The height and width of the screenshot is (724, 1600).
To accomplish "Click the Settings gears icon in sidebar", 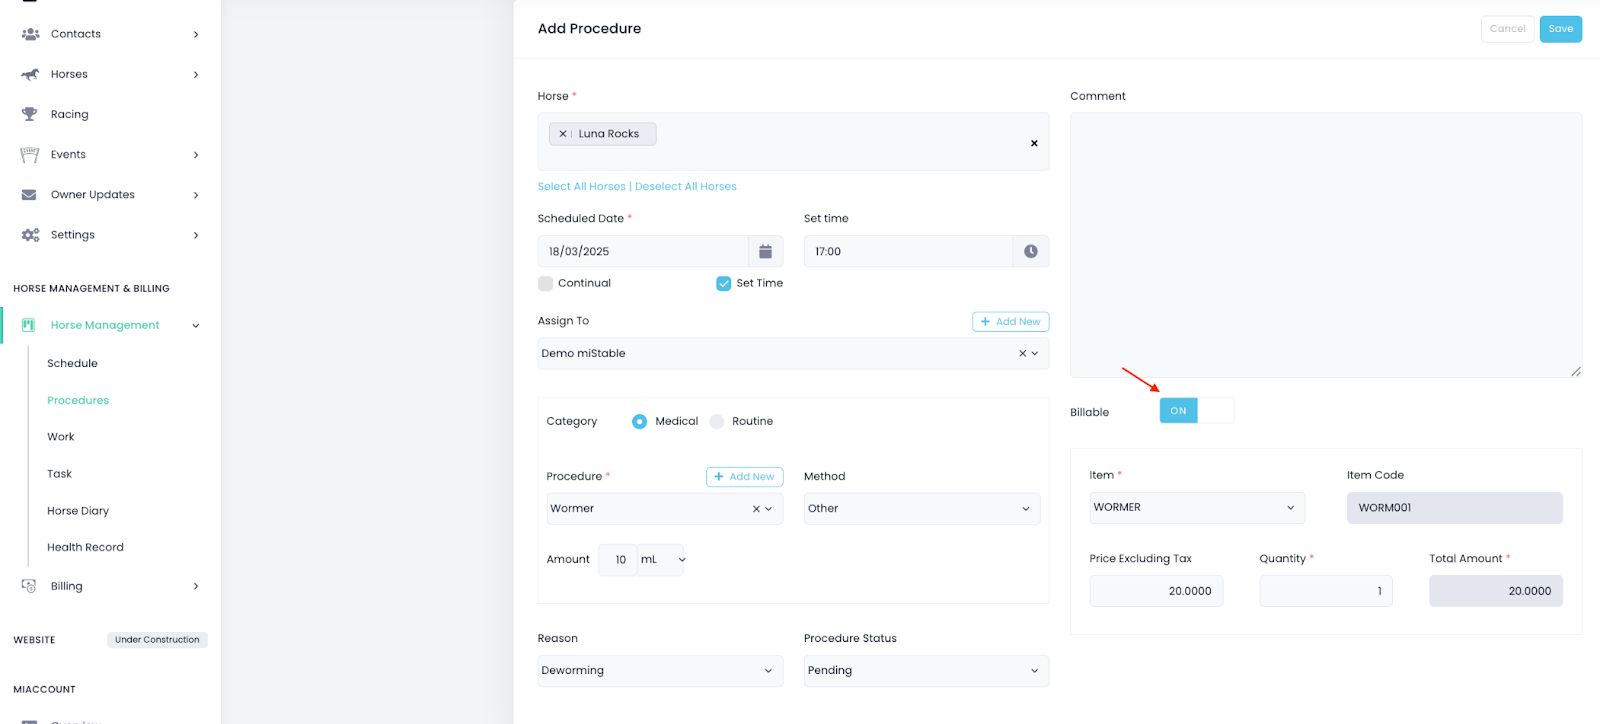I will tap(30, 235).
